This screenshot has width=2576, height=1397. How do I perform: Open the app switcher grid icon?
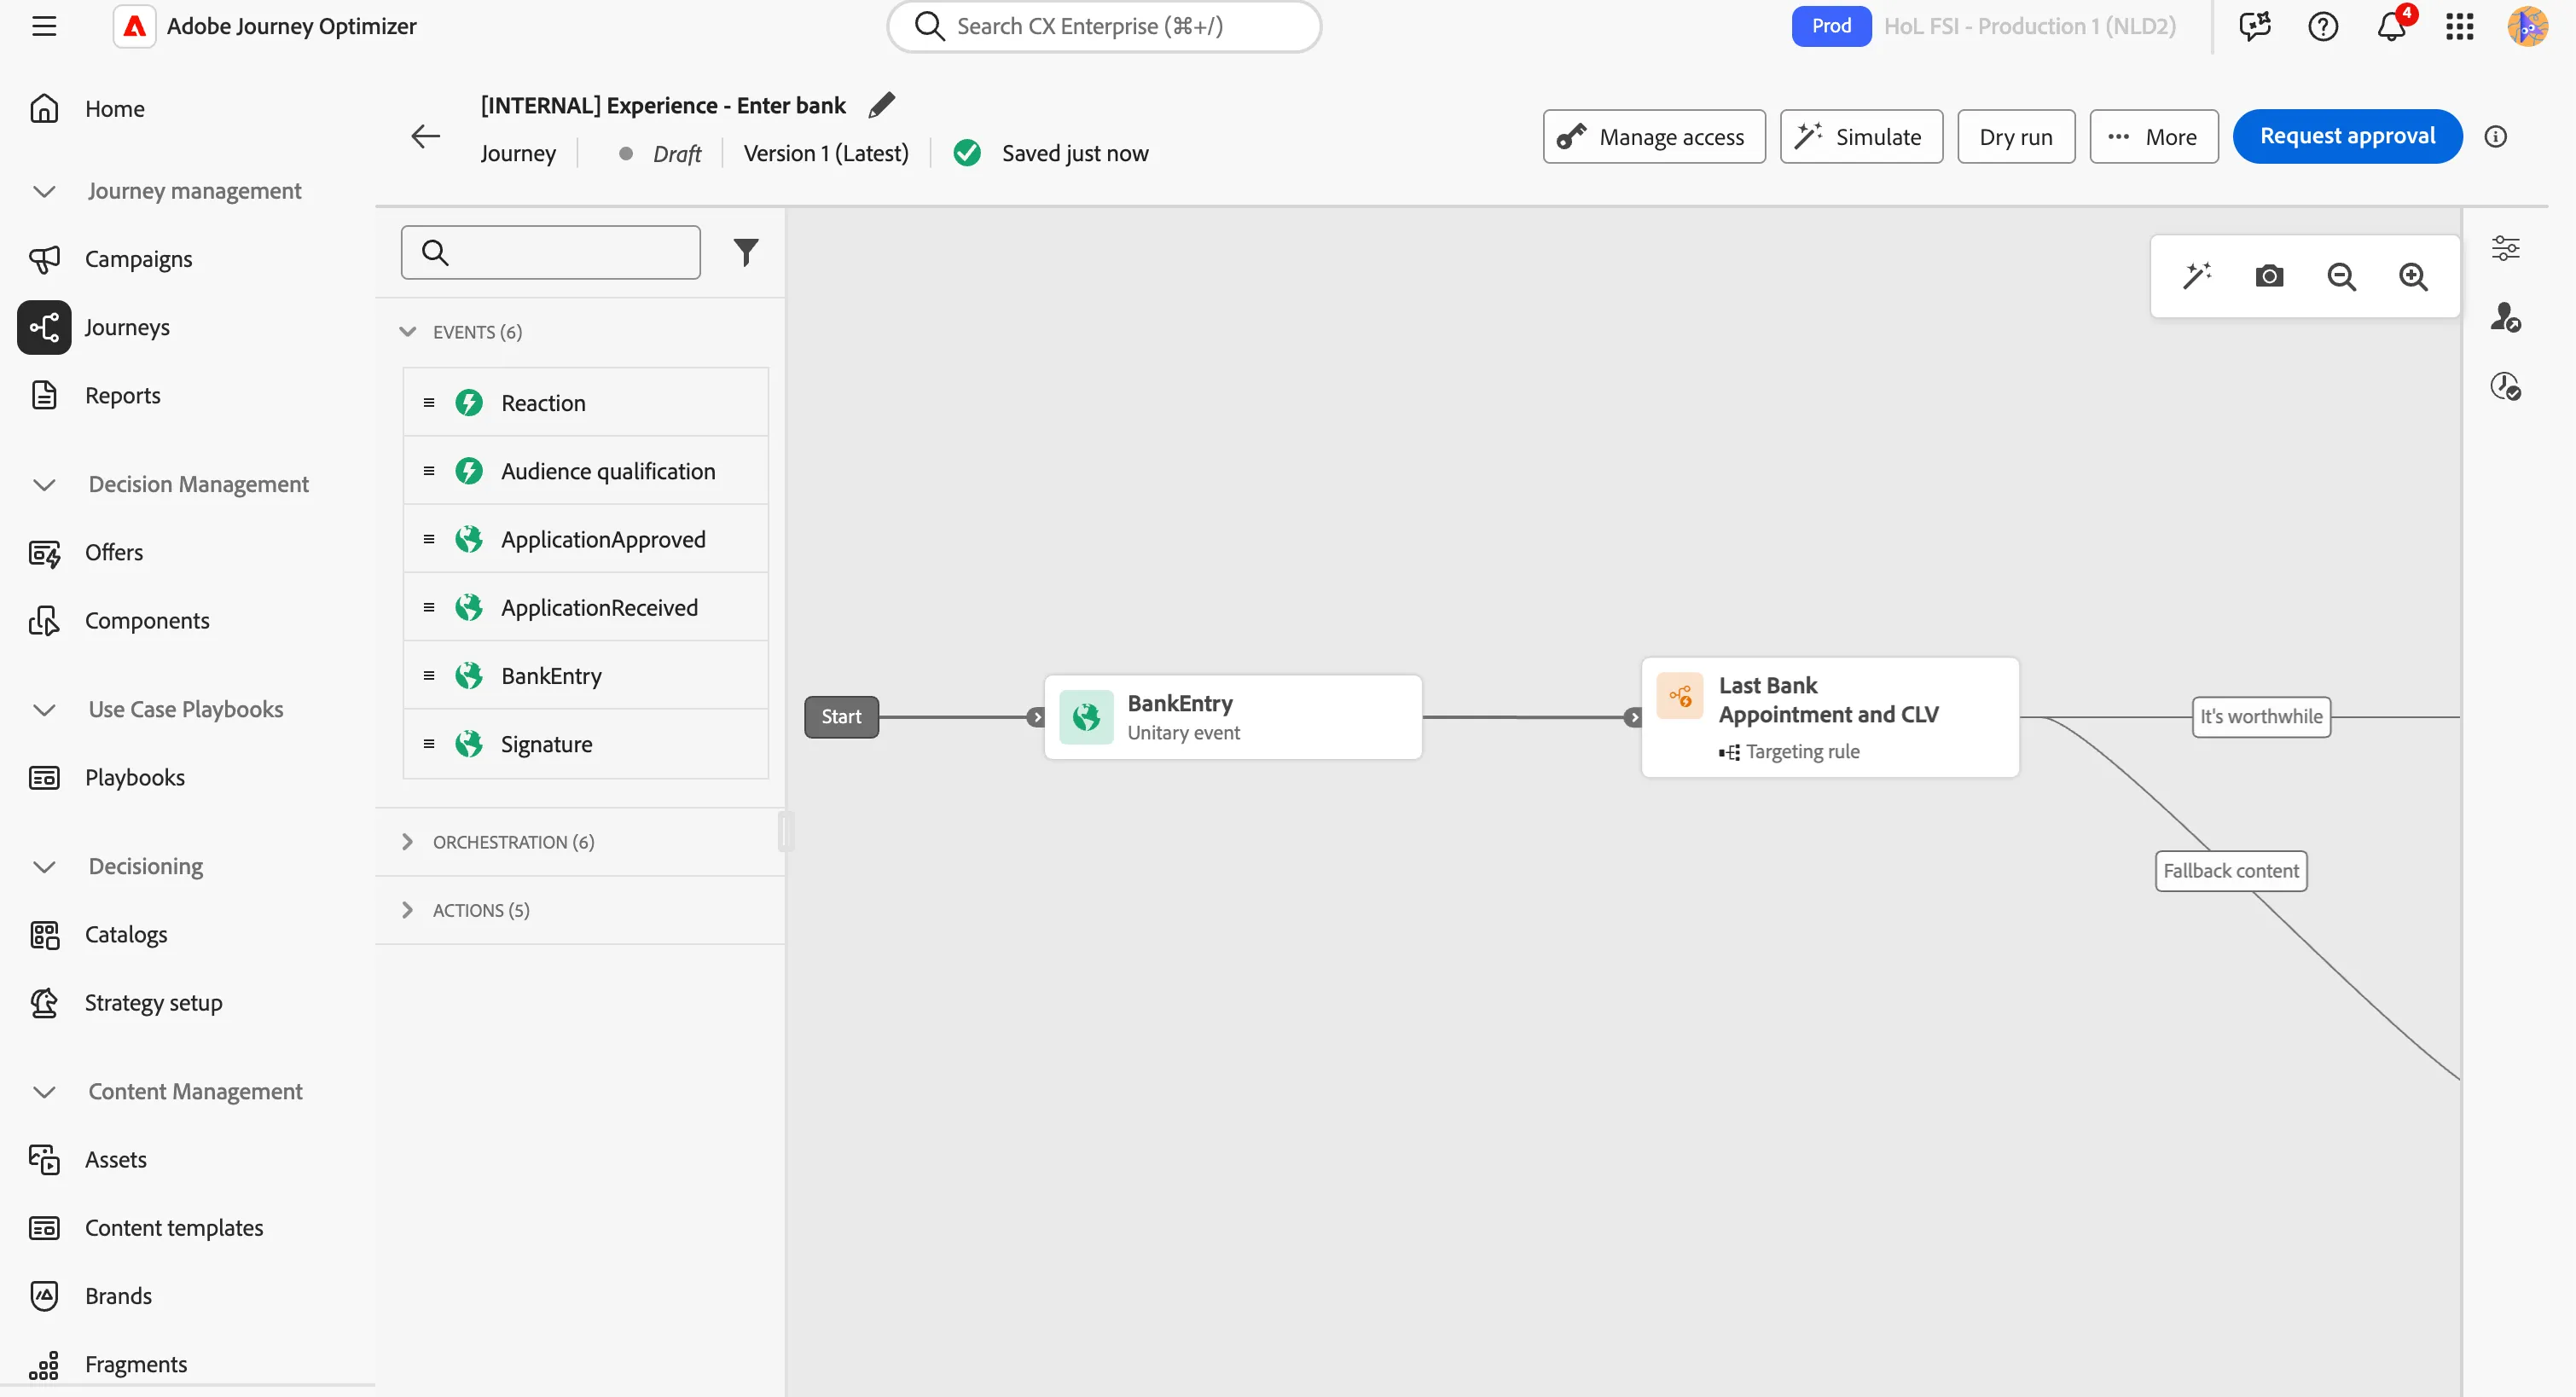click(x=2459, y=26)
